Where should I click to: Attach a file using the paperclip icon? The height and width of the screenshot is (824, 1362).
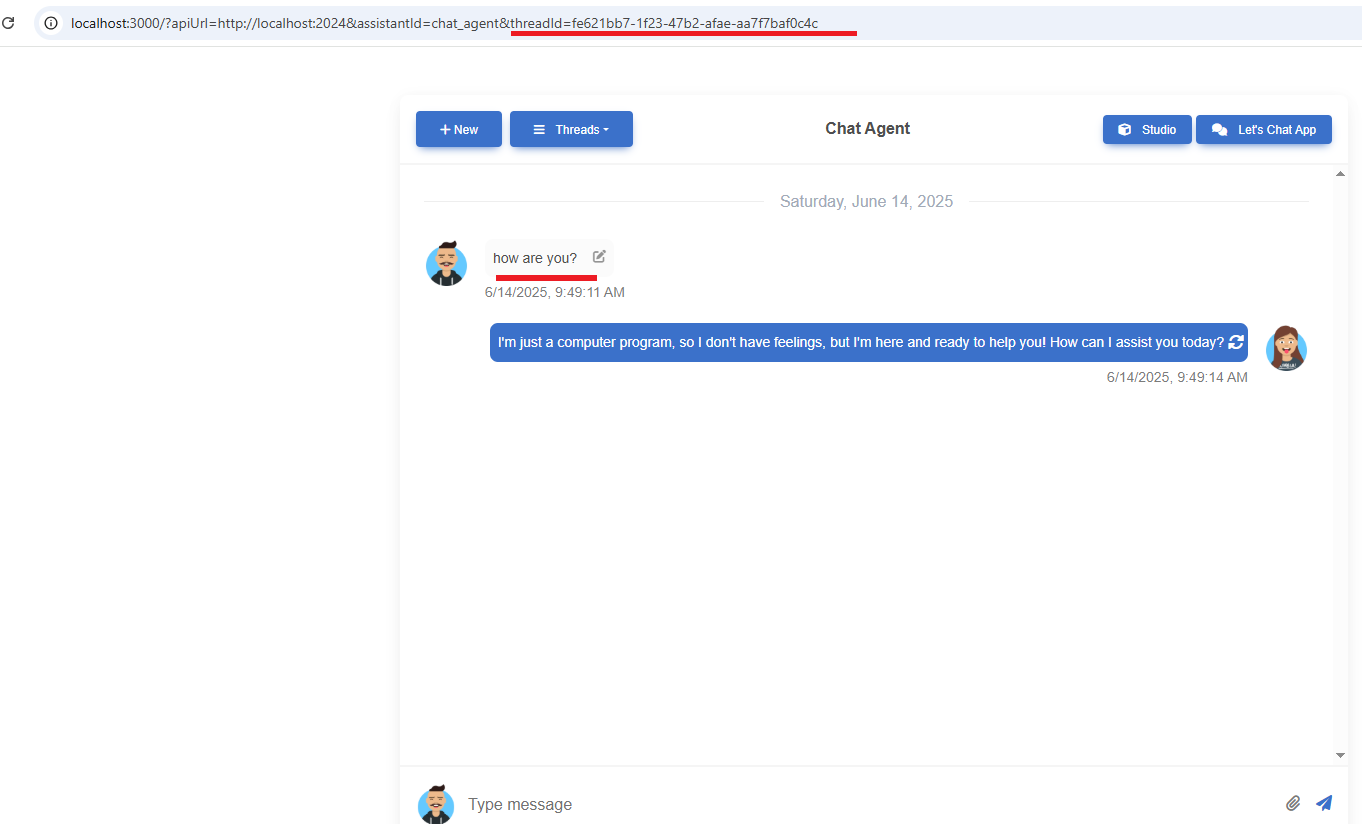pyautogui.click(x=1293, y=803)
